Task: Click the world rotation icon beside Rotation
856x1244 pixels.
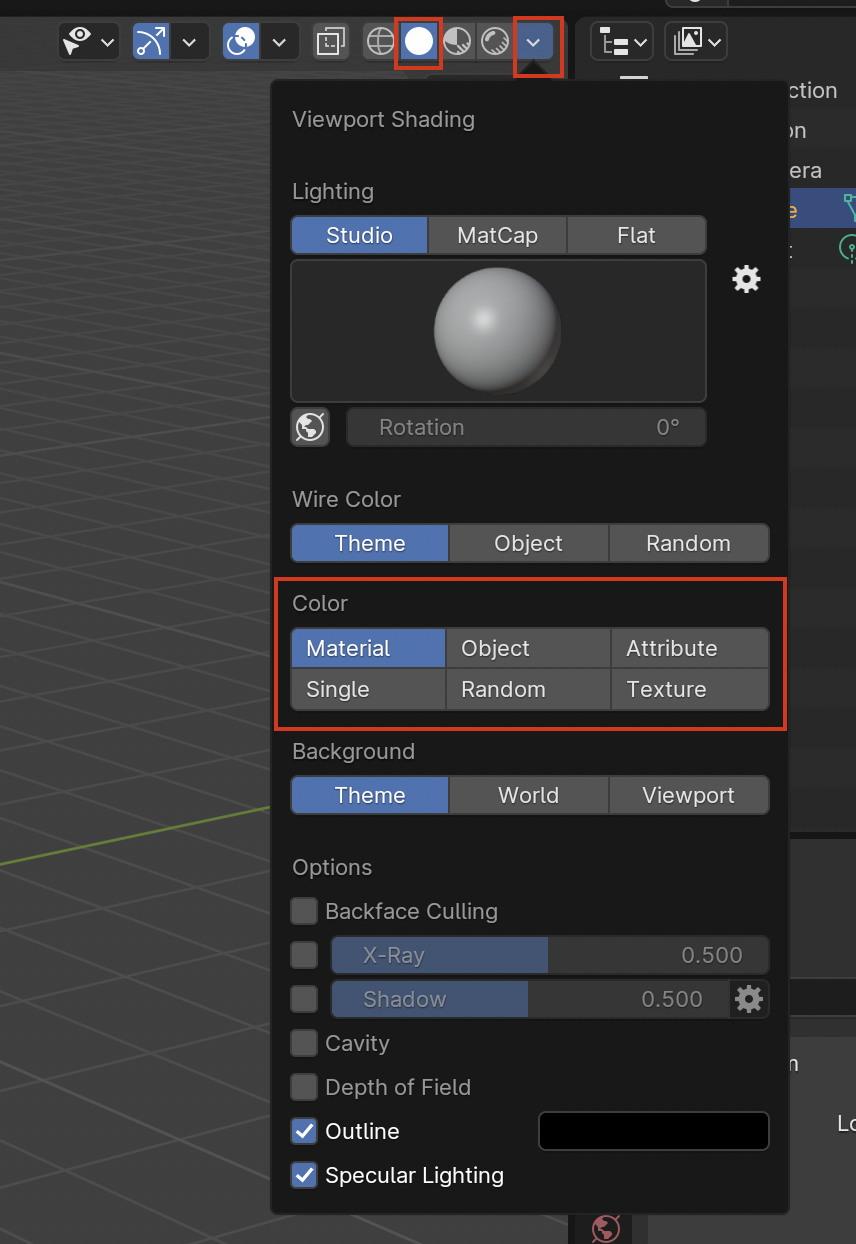Action: pyautogui.click(x=310, y=427)
